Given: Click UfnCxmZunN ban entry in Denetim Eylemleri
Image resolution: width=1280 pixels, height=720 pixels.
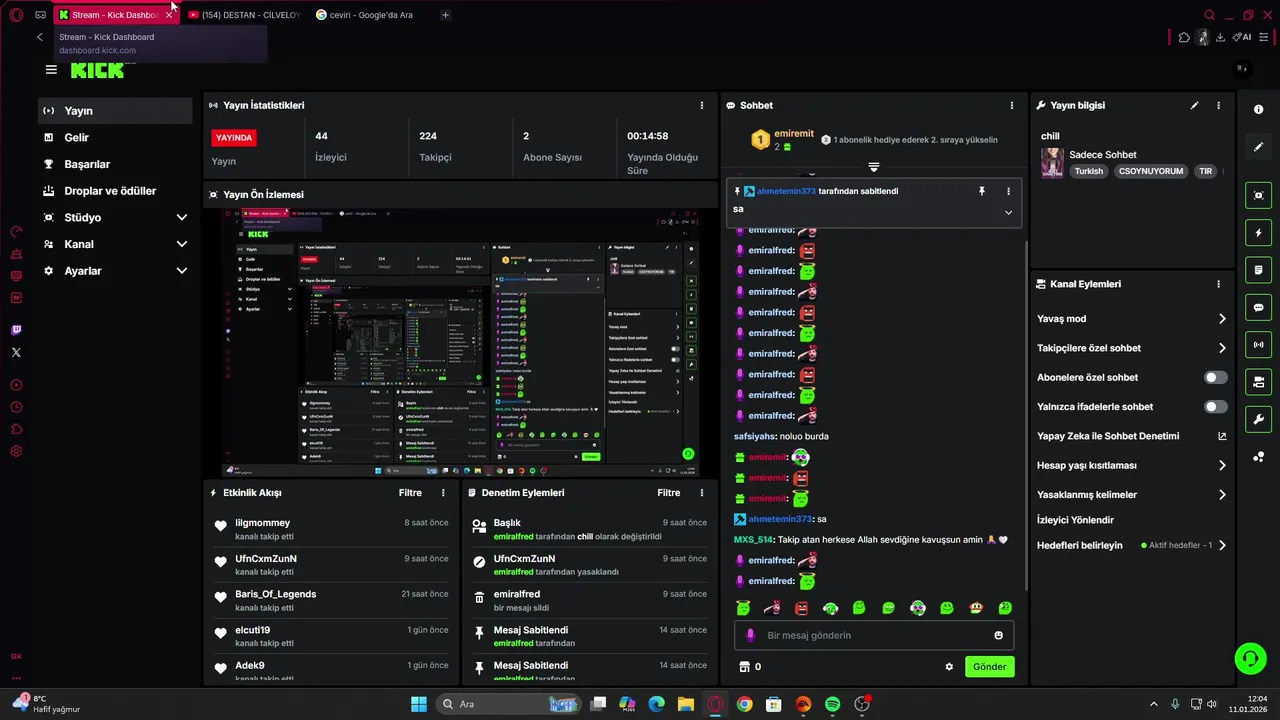Looking at the screenshot, I should (590, 565).
